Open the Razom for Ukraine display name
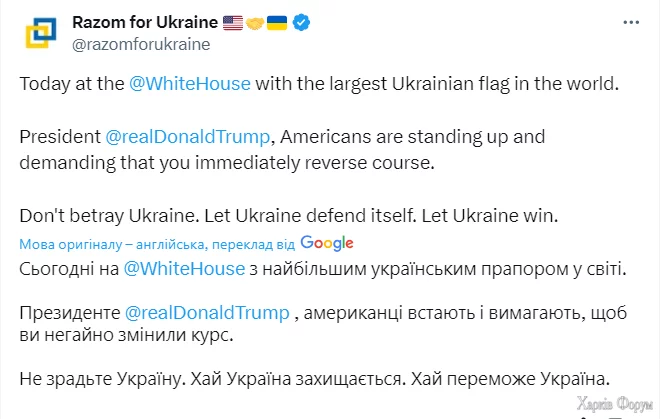Viewport: 663px width, 419px height. point(145,22)
